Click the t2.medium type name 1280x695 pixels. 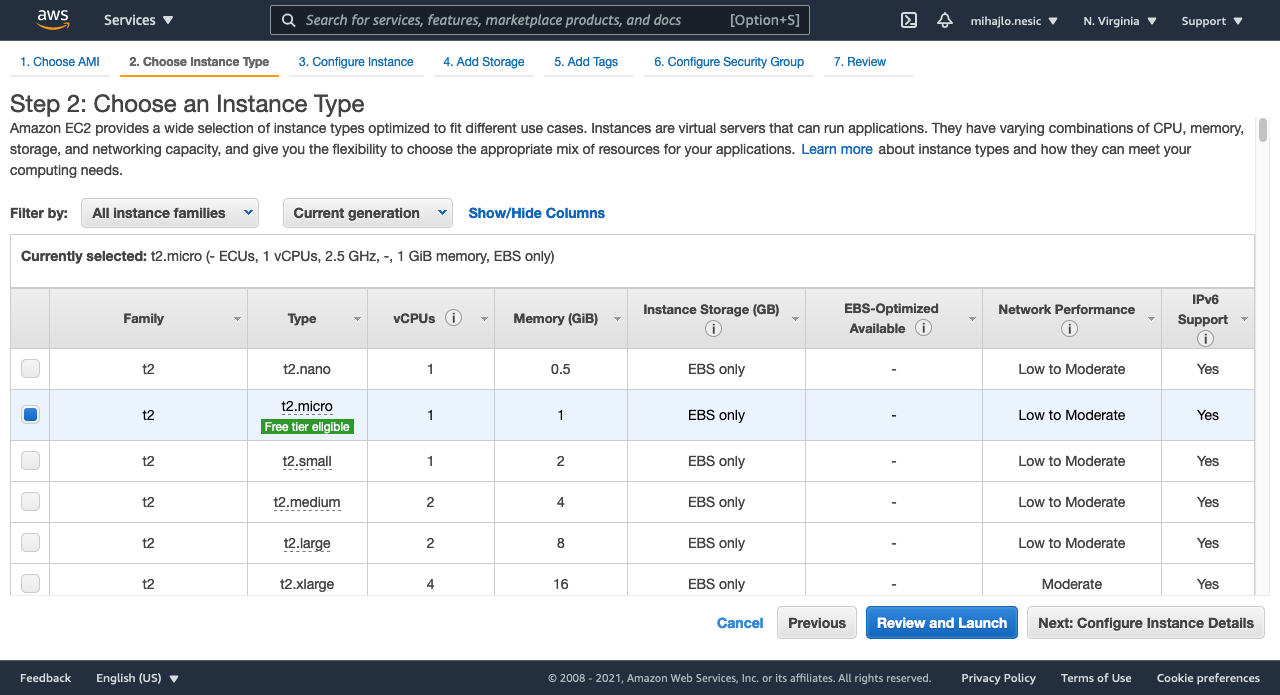(x=307, y=502)
